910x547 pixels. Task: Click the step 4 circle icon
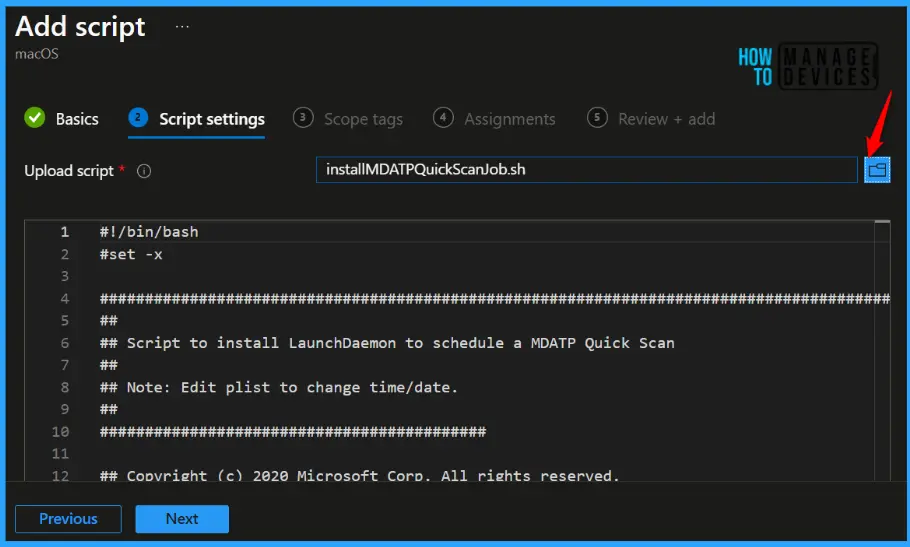click(443, 117)
